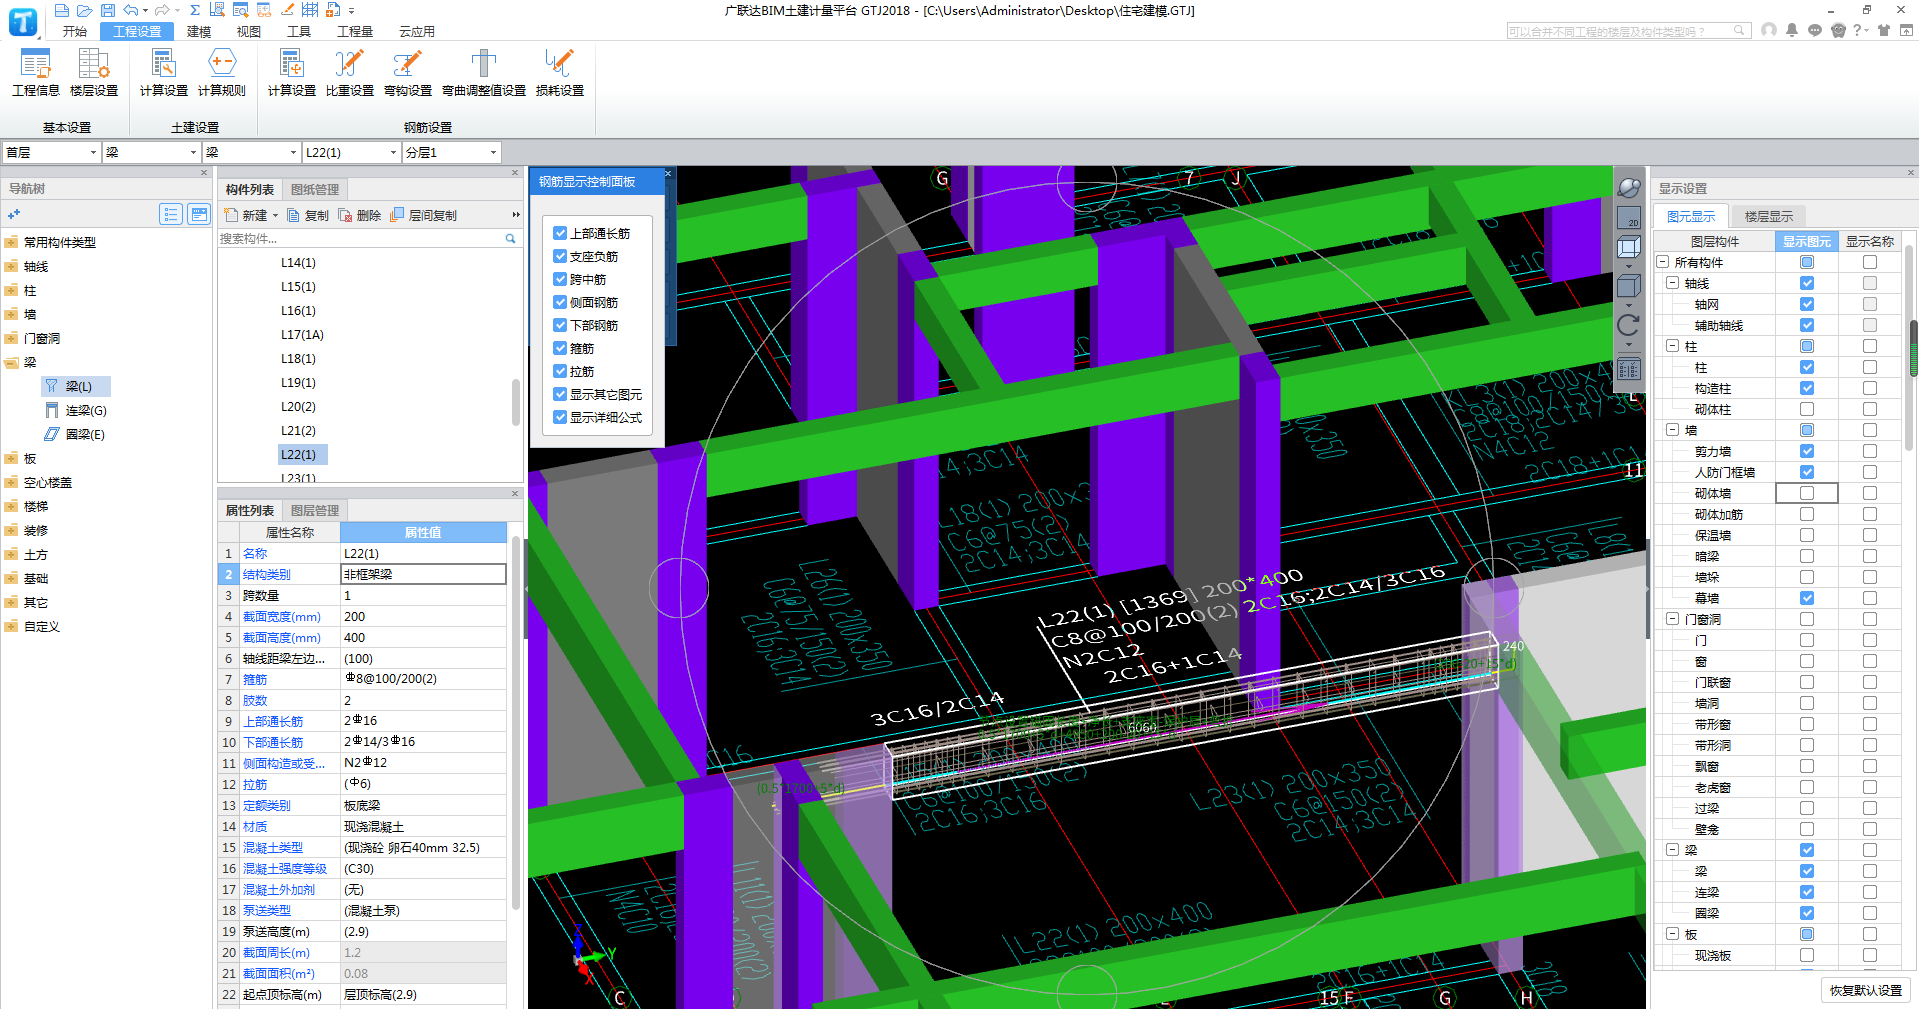Viewport: 1919px width, 1009px height.
Task: Open the 工程量 ribbon tab
Action: [355, 32]
